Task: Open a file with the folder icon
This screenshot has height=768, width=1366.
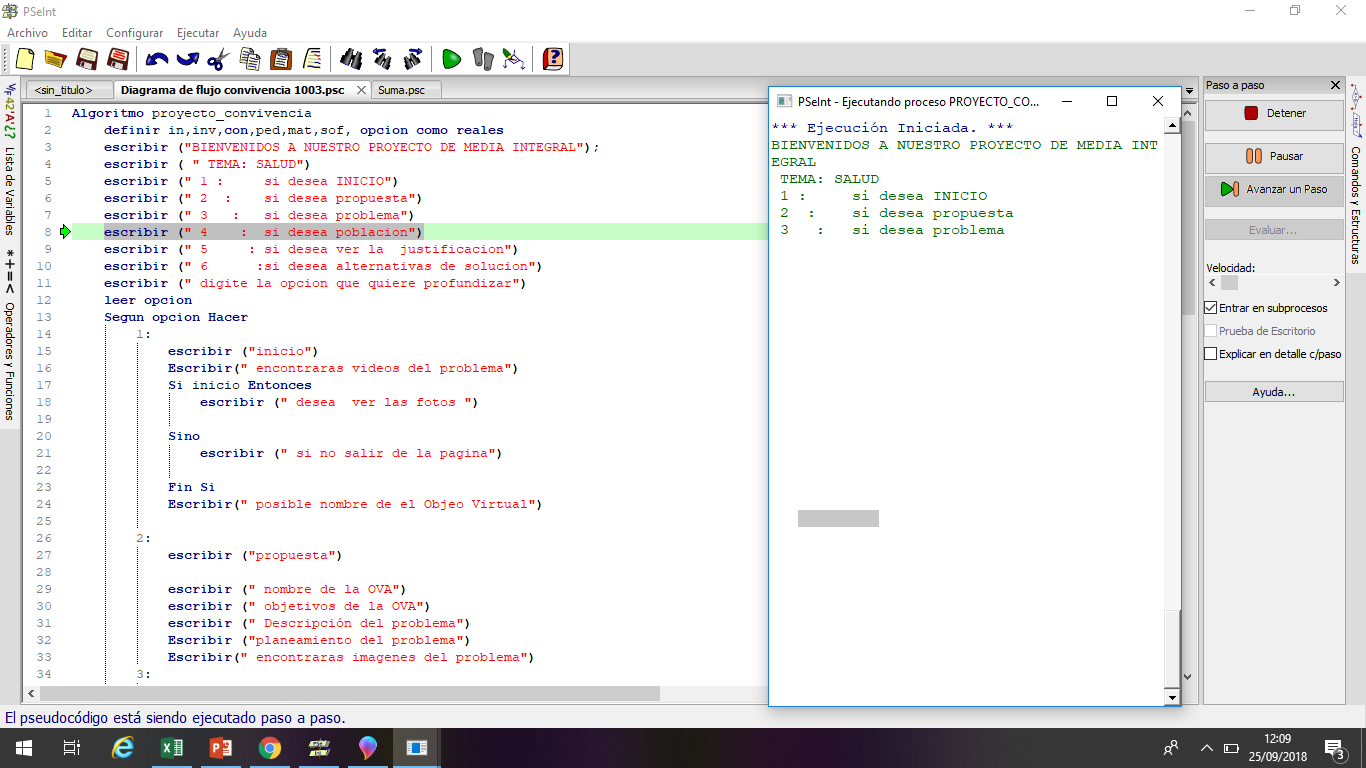Action: coord(55,59)
